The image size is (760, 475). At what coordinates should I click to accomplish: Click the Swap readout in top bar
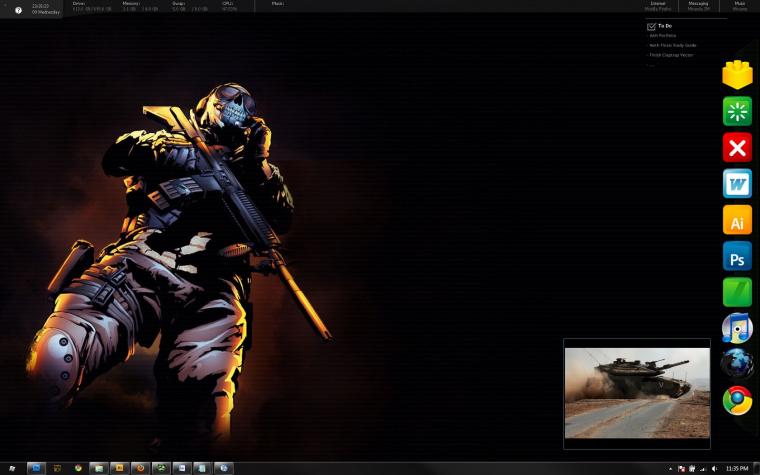tap(190, 6)
